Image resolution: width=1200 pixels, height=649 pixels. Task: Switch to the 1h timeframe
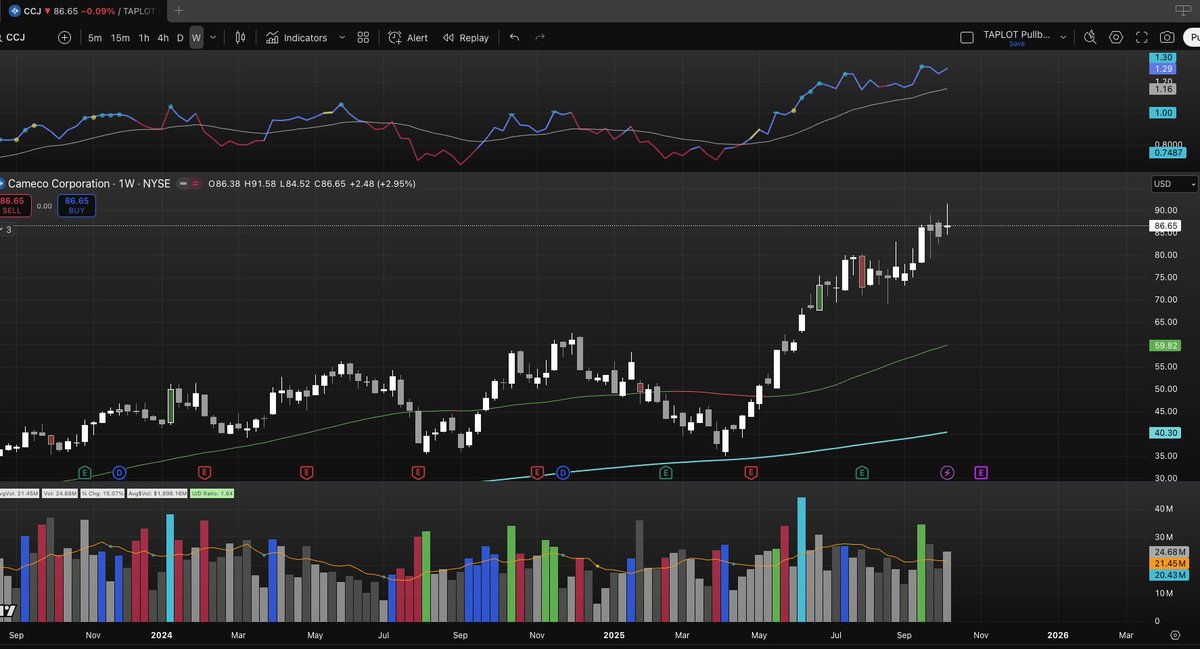[144, 38]
